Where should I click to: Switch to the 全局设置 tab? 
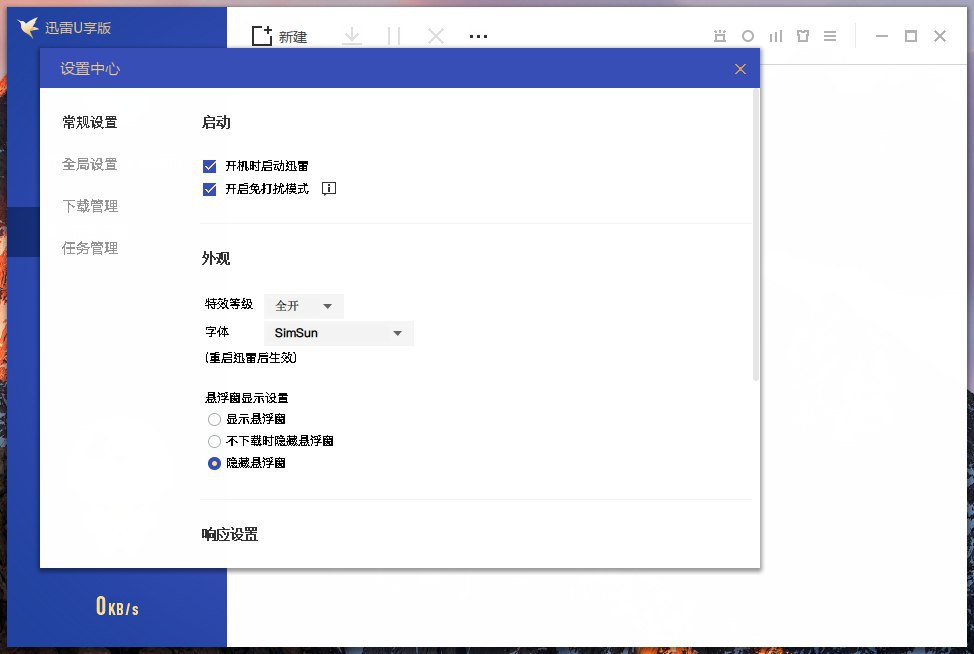pos(90,164)
